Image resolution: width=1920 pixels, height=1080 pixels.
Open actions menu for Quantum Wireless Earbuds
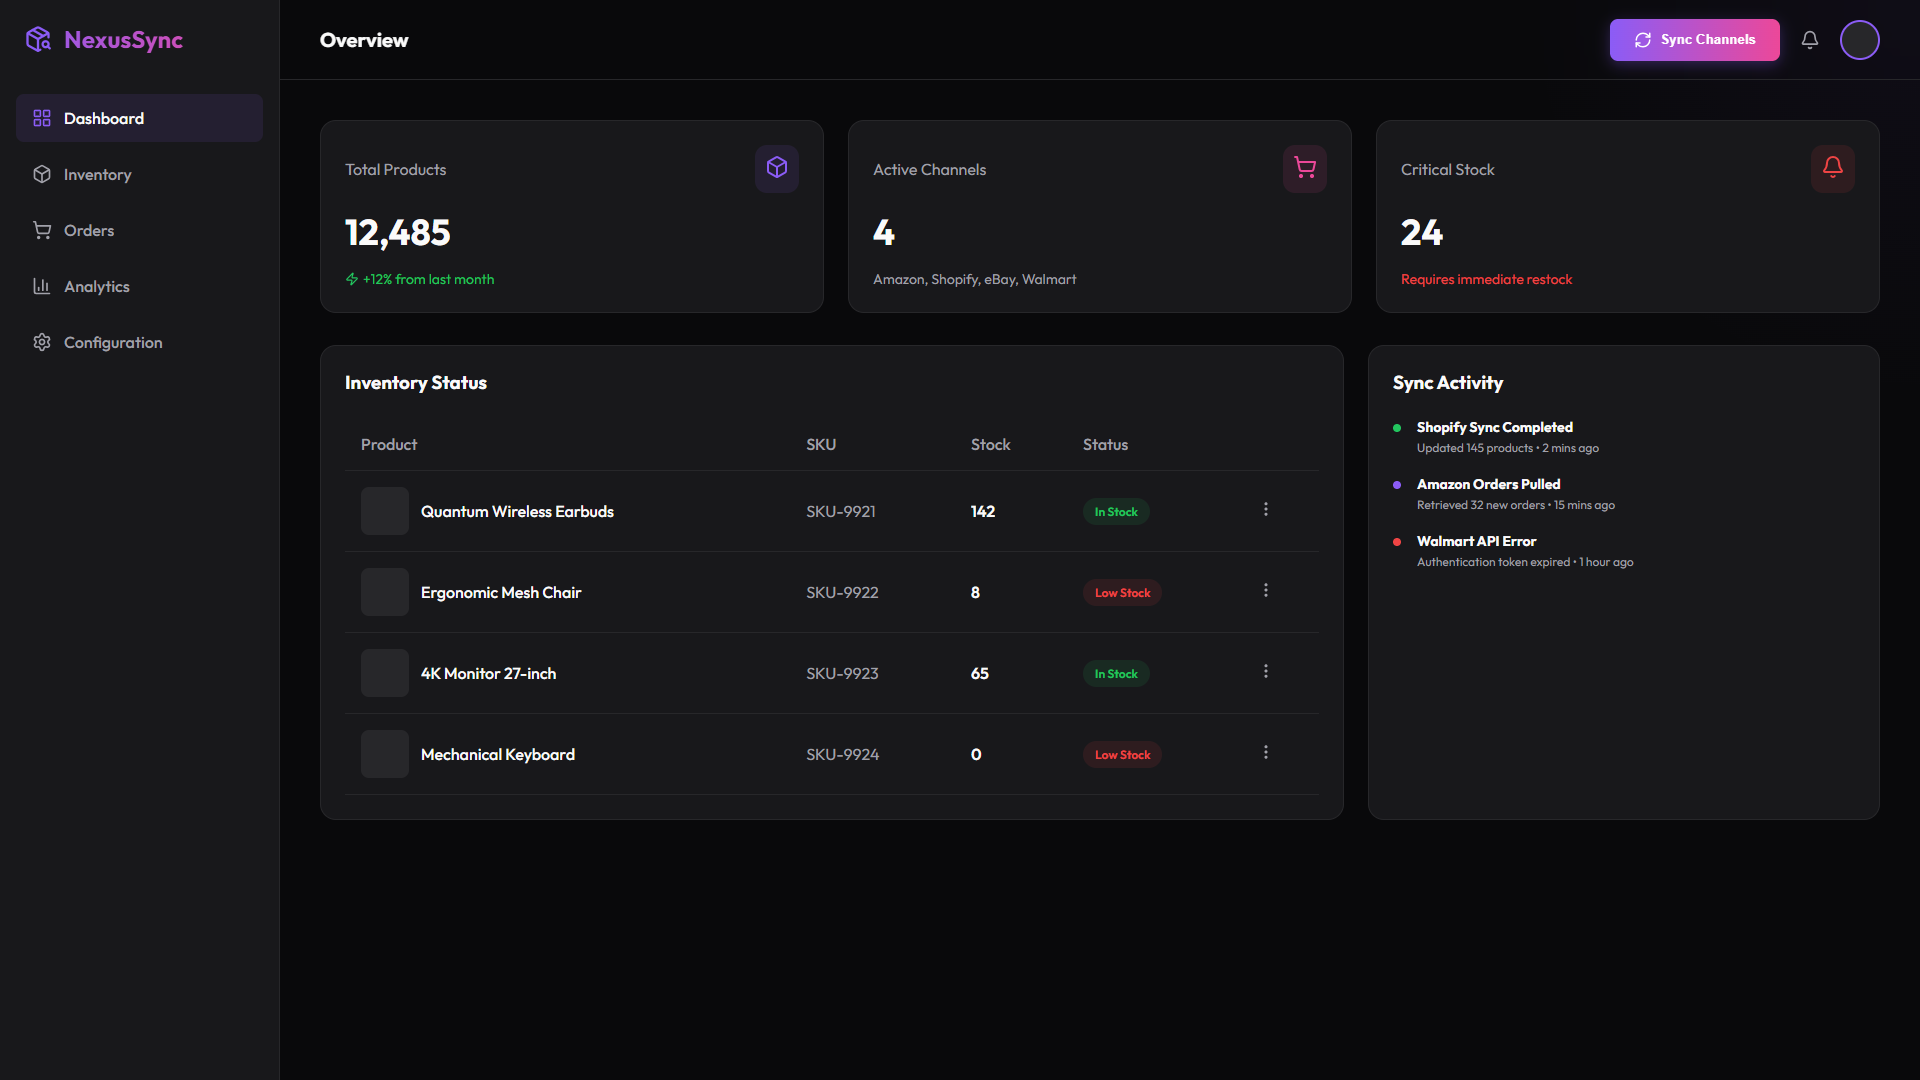(x=1266, y=509)
